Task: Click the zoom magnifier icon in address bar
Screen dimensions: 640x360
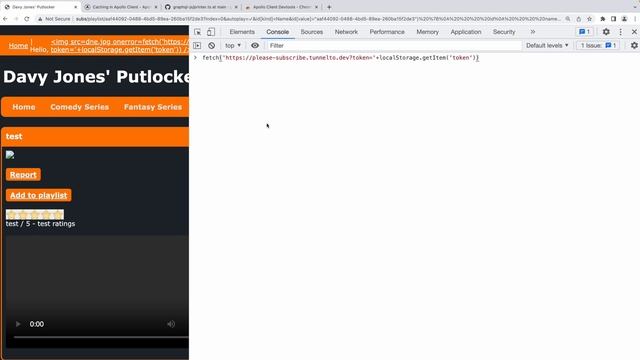Action: [568, 19]
